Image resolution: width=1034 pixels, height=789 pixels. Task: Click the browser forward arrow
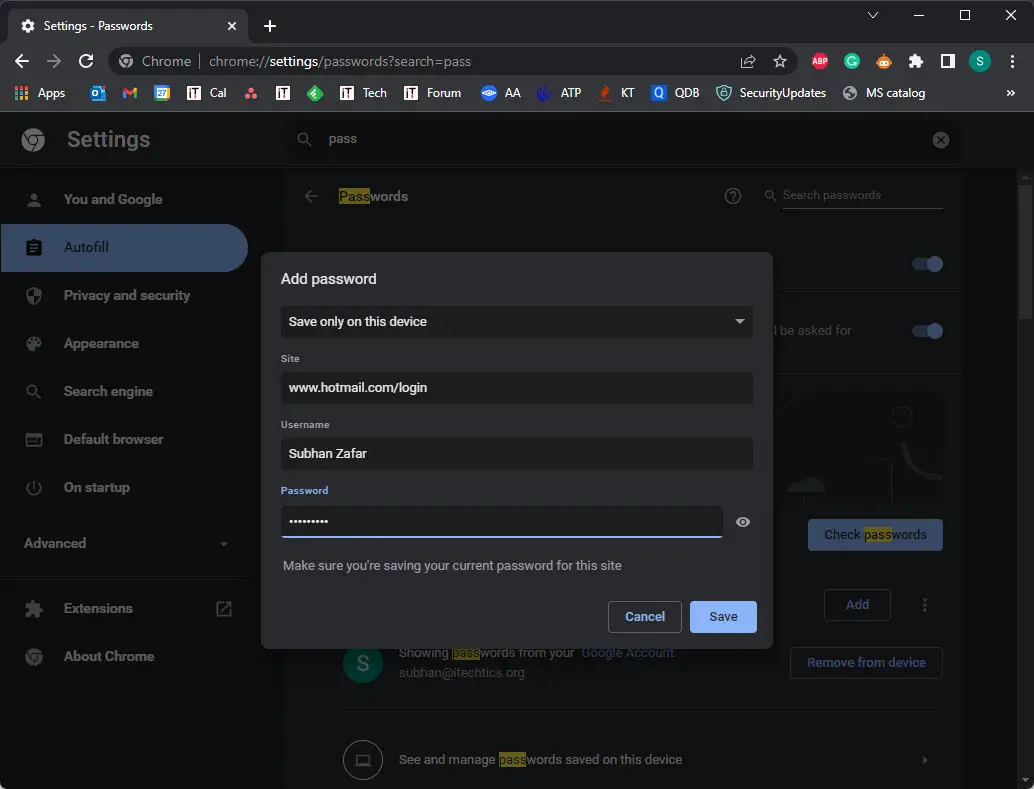tap(54, 61)
